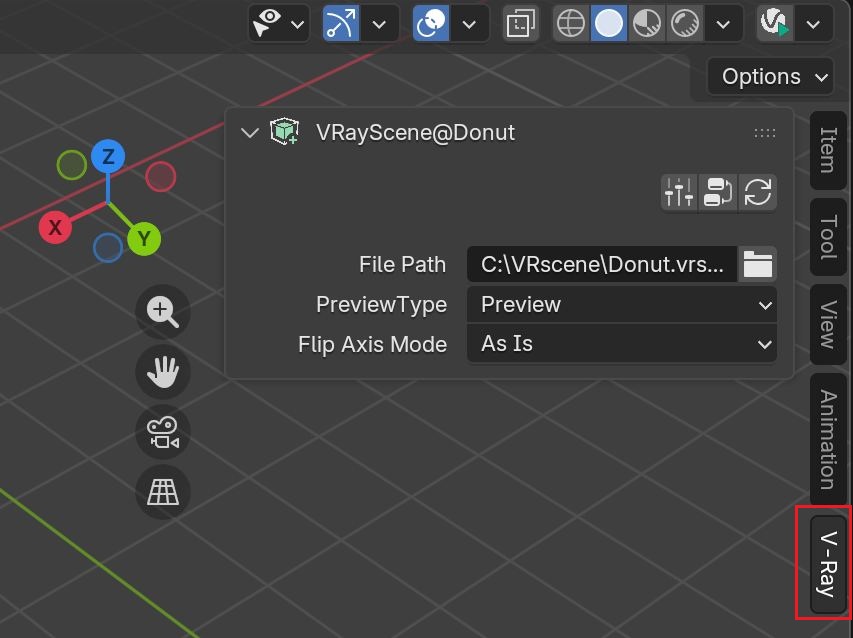Click the pan hand viewport icon

[163, 371]
